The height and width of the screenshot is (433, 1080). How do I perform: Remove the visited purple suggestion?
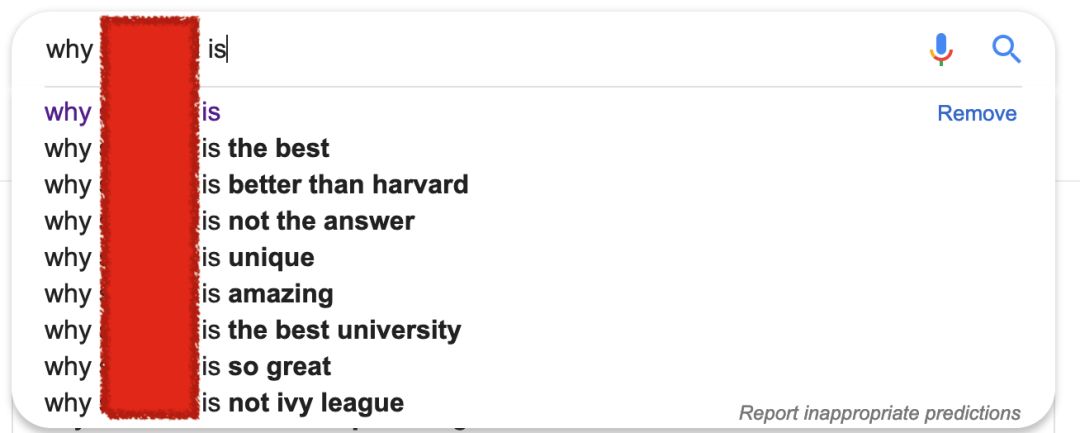coord(976,114)
